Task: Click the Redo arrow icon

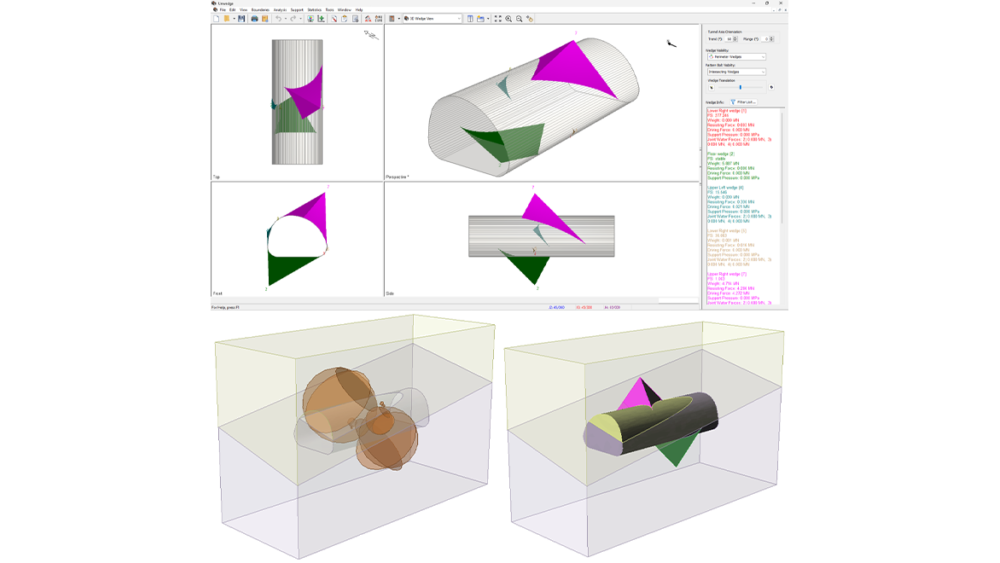Action: (x=294, y=18)
